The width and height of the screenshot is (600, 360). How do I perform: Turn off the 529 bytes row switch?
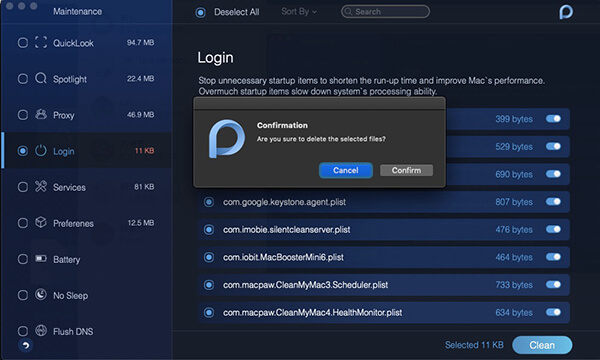553,146
